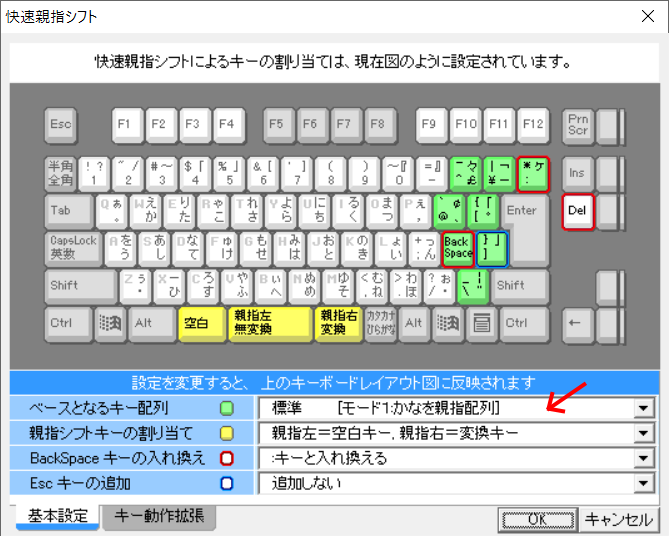Switch to the 基本設定 tab
The image size is (669, 536).
(x=56, y=517)
